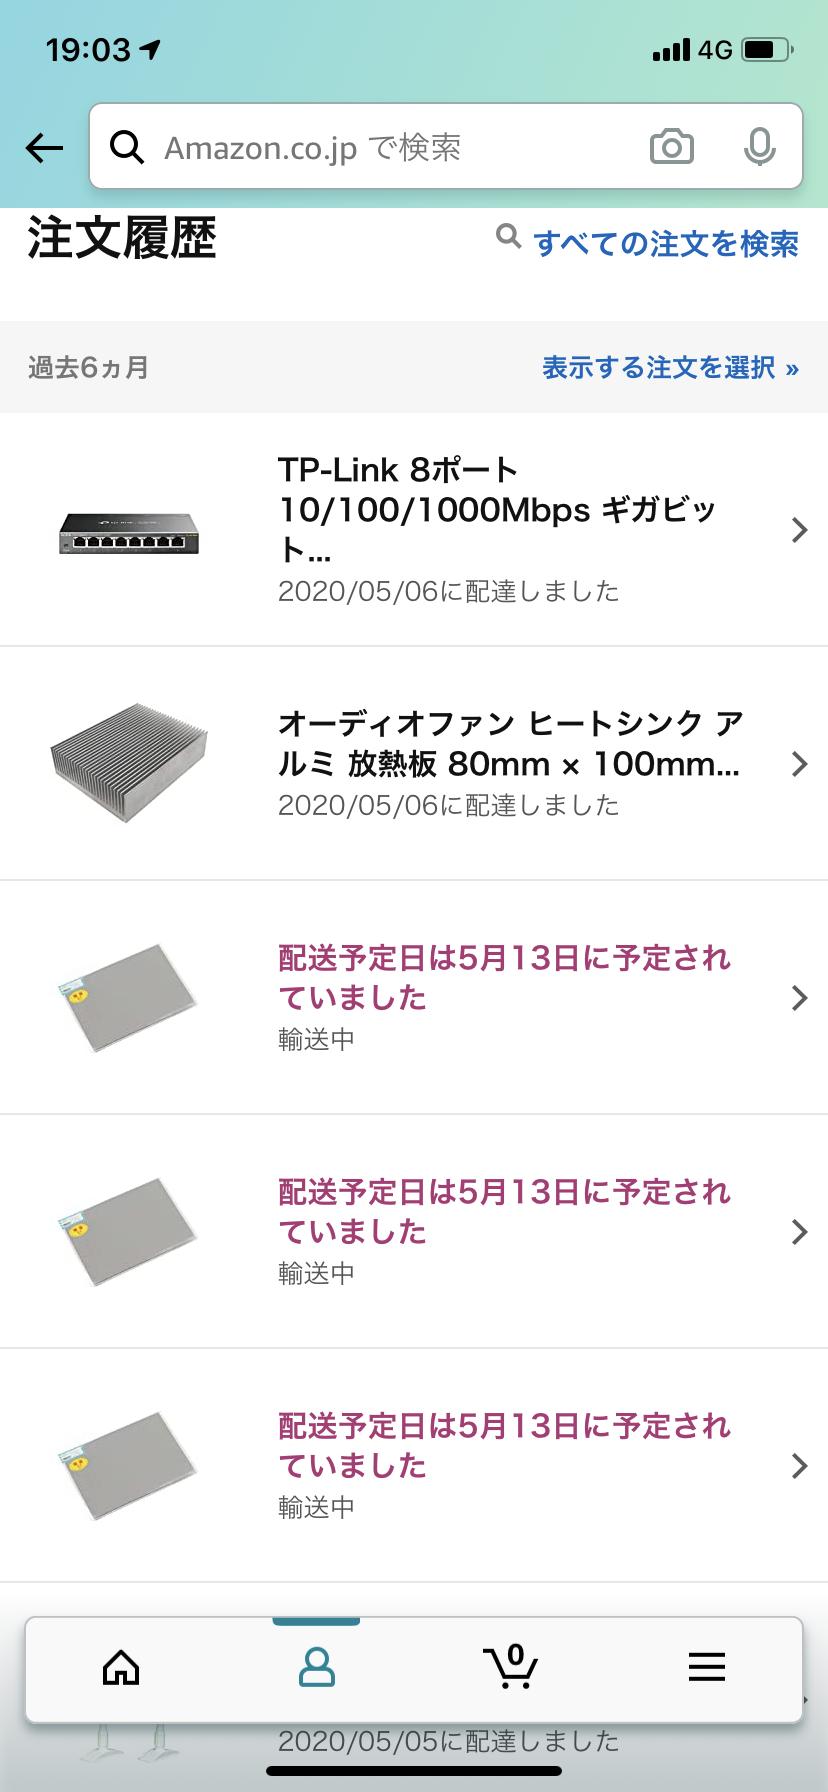Expand first 配送予定日は5月13日 order chevron
This screenshot has width=828, height=1792.
click(x=799, y=998)
